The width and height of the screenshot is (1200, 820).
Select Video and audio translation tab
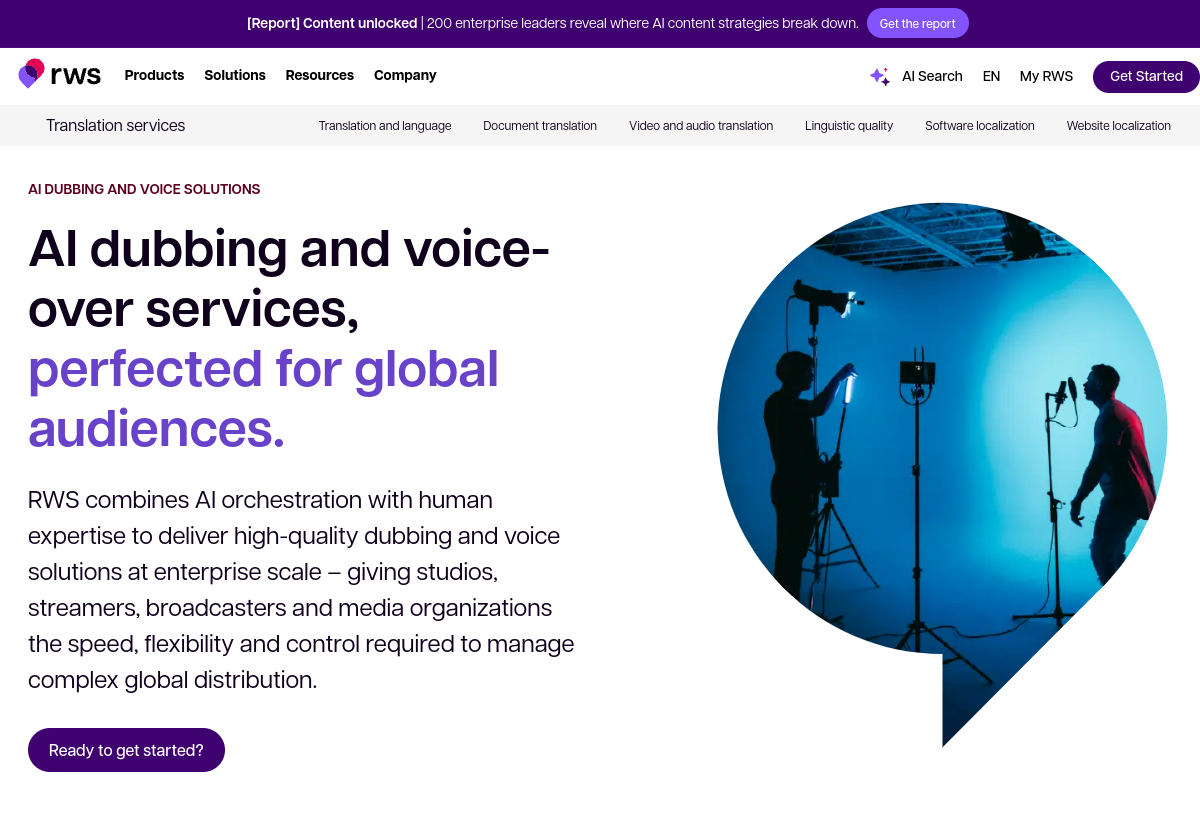tap(701, 126)
